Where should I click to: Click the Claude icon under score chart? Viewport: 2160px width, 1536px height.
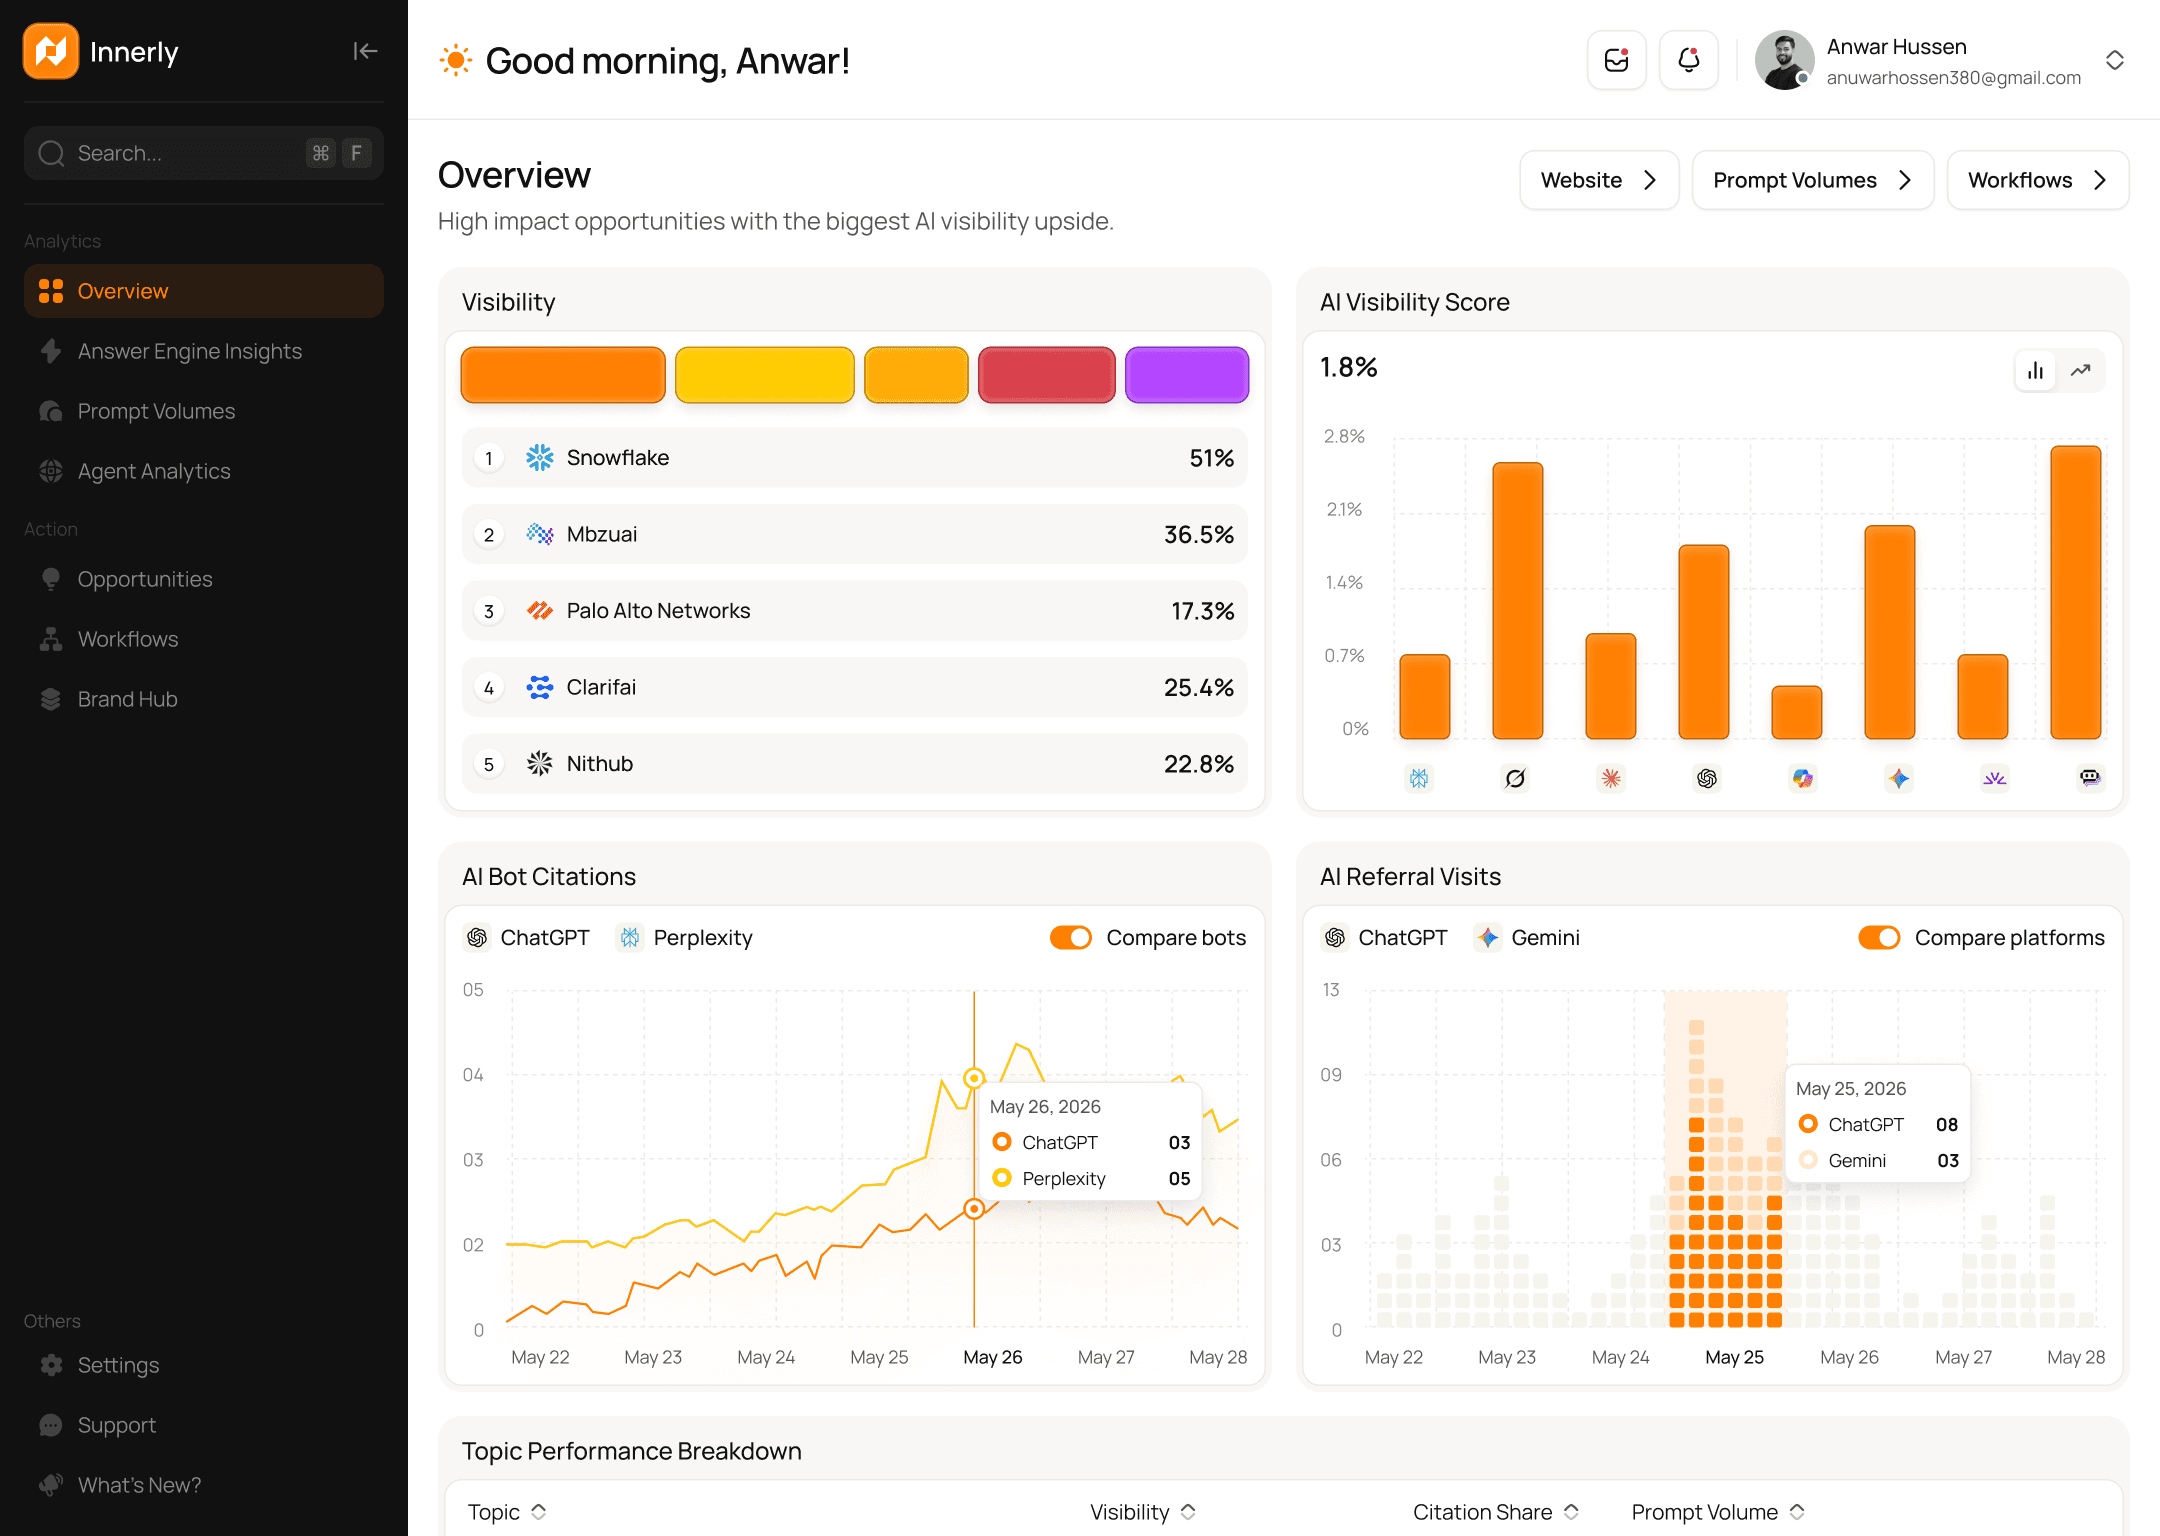[x=1611, y=778]
